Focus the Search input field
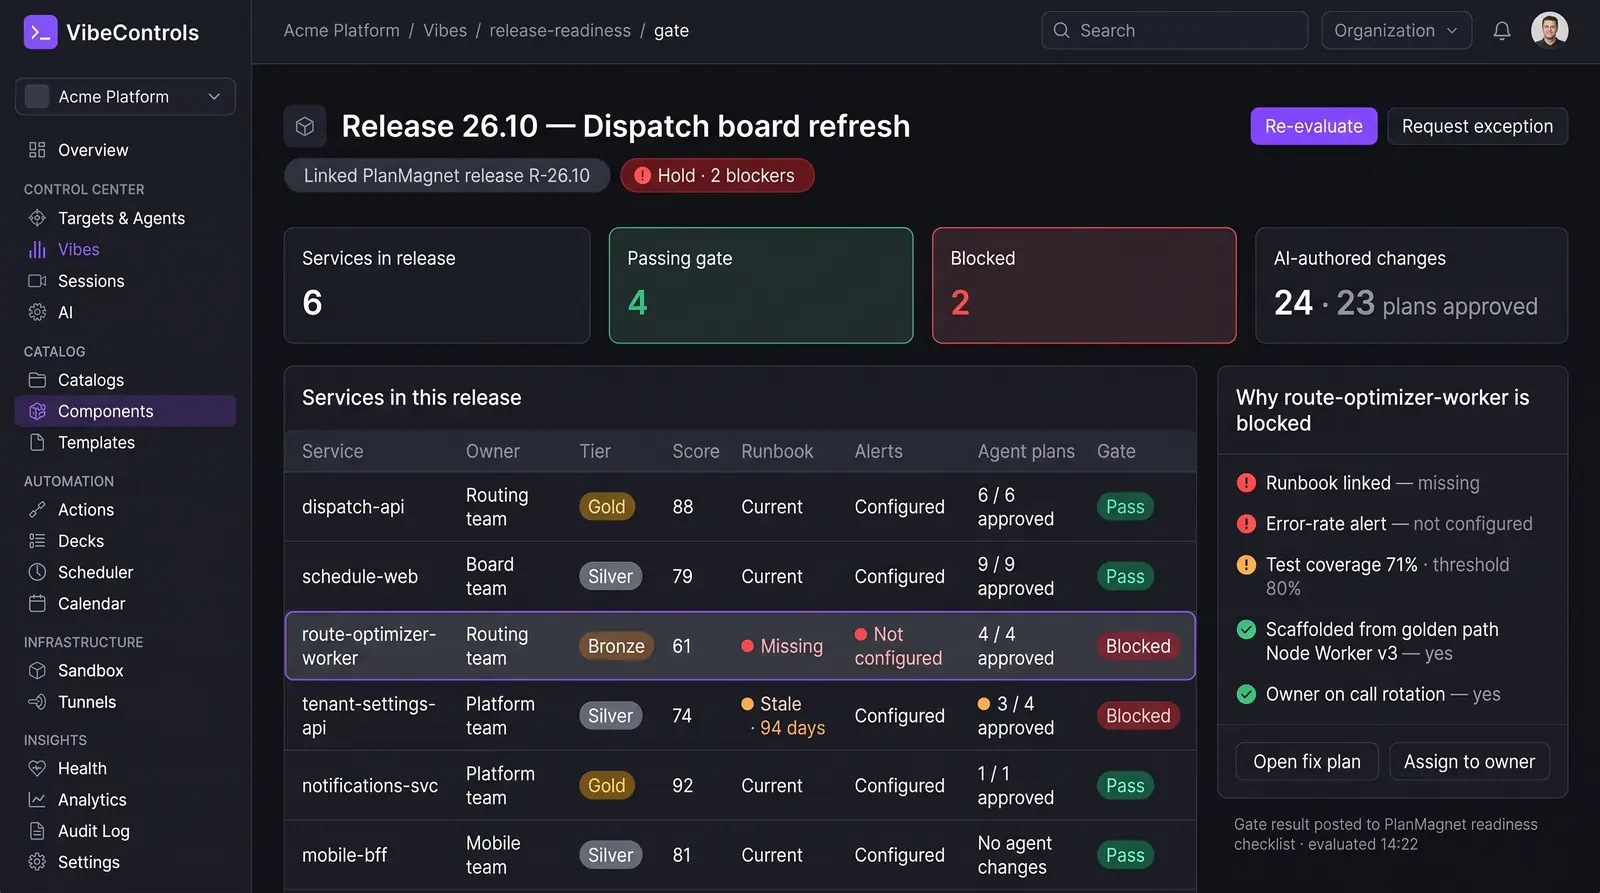 pyautogui.click(x=1175, y=31)
